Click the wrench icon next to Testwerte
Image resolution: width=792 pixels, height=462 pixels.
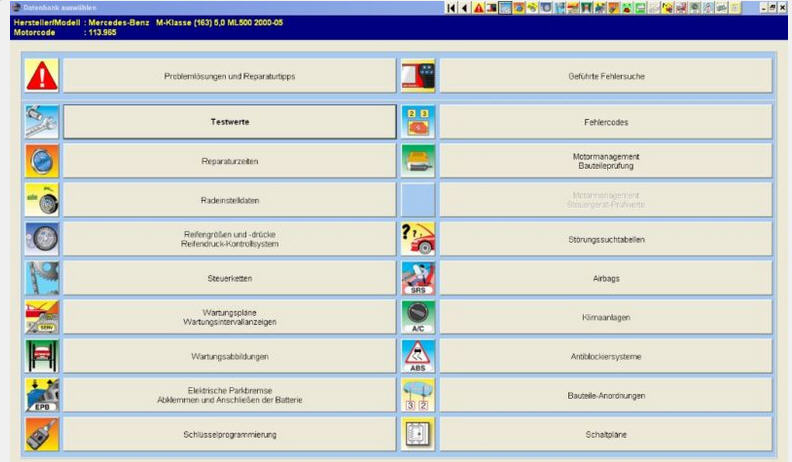[41, 122]
